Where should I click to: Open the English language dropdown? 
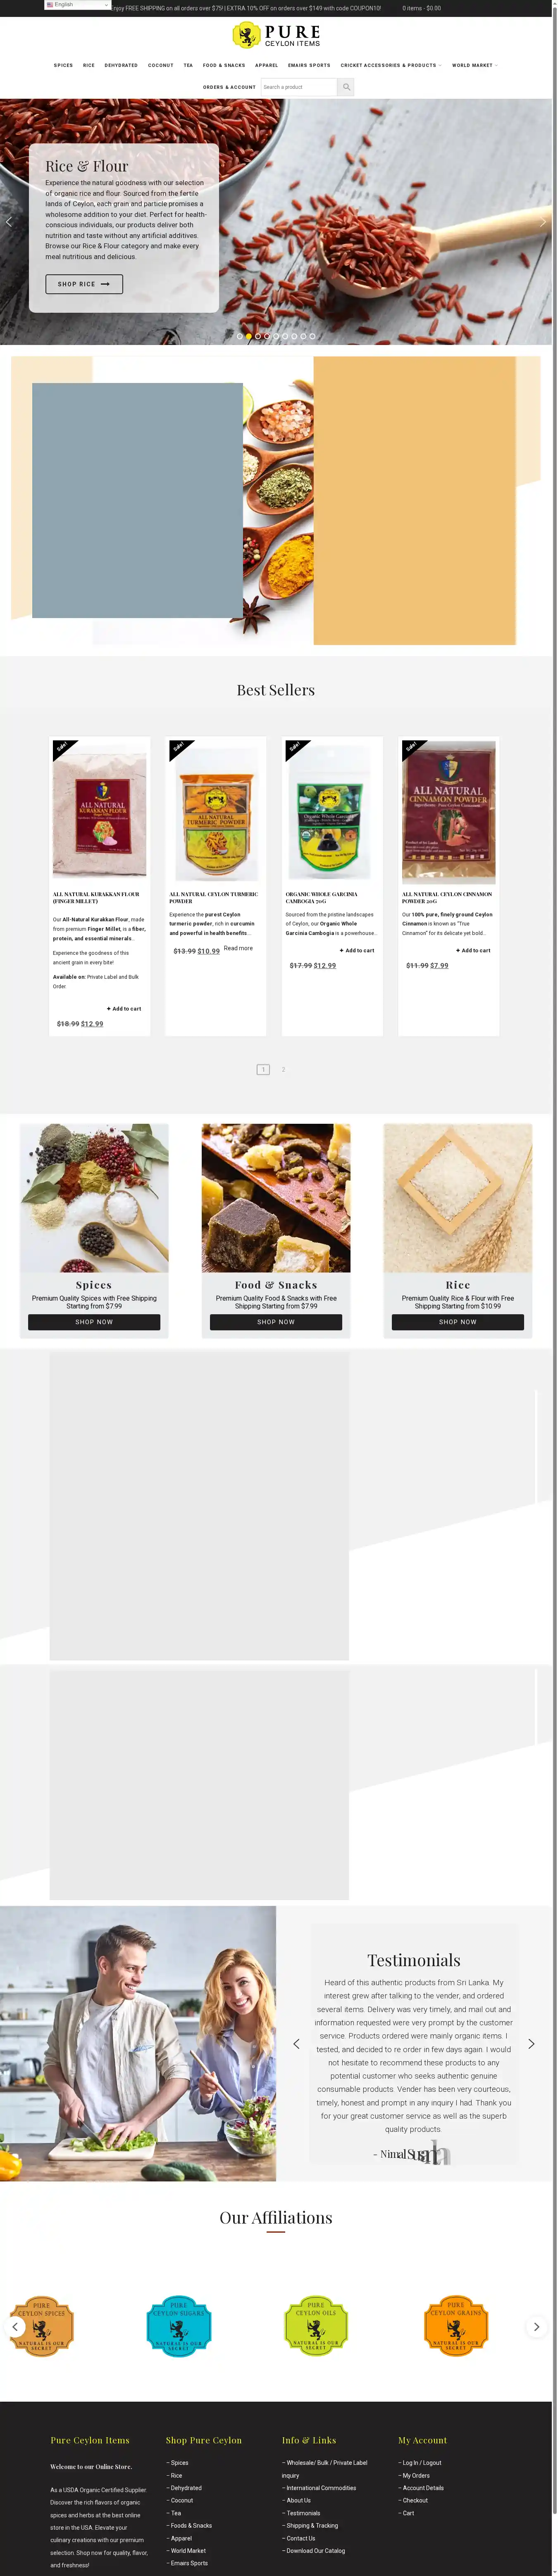(76, 5)
